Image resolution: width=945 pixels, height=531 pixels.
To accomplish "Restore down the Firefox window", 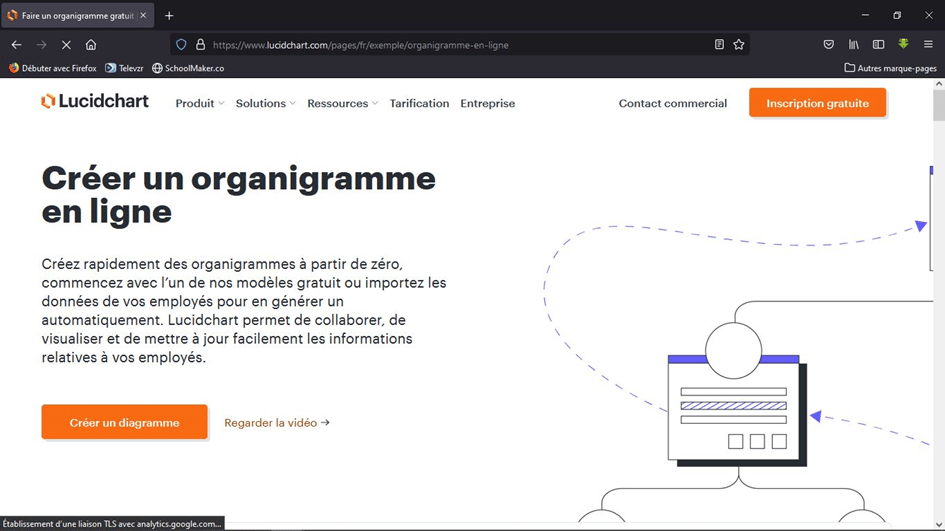I will click(x=897, y=15).
